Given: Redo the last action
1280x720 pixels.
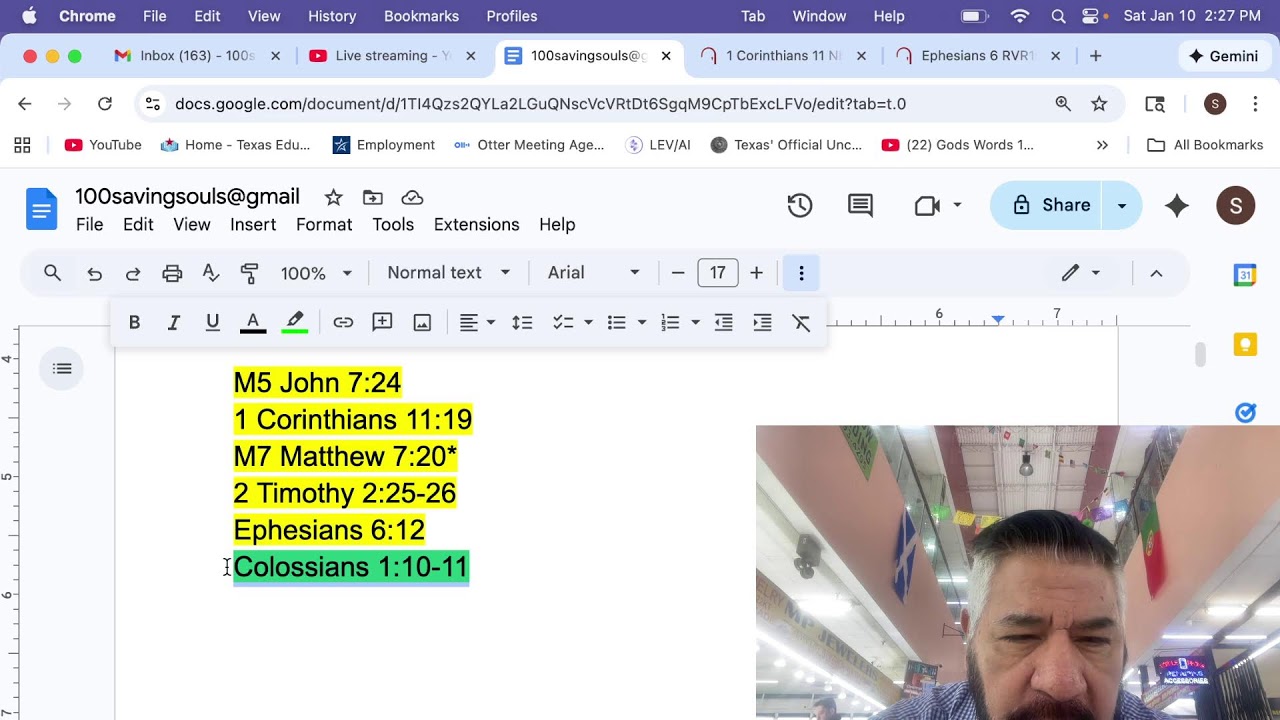Looking at the screenshot, I should [x=132, y=273].
